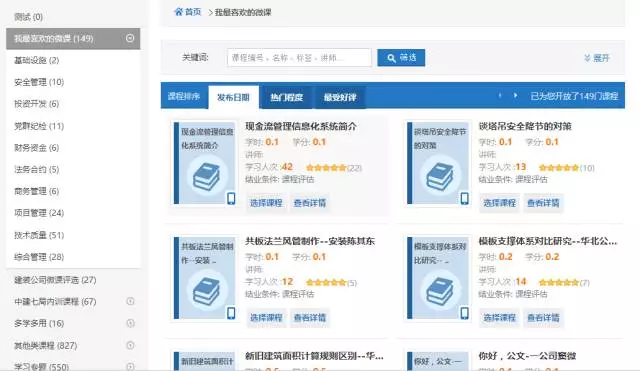Switch to 最受好评 sort tab
The height and width of the screenshot is (371, 640).
340,98
